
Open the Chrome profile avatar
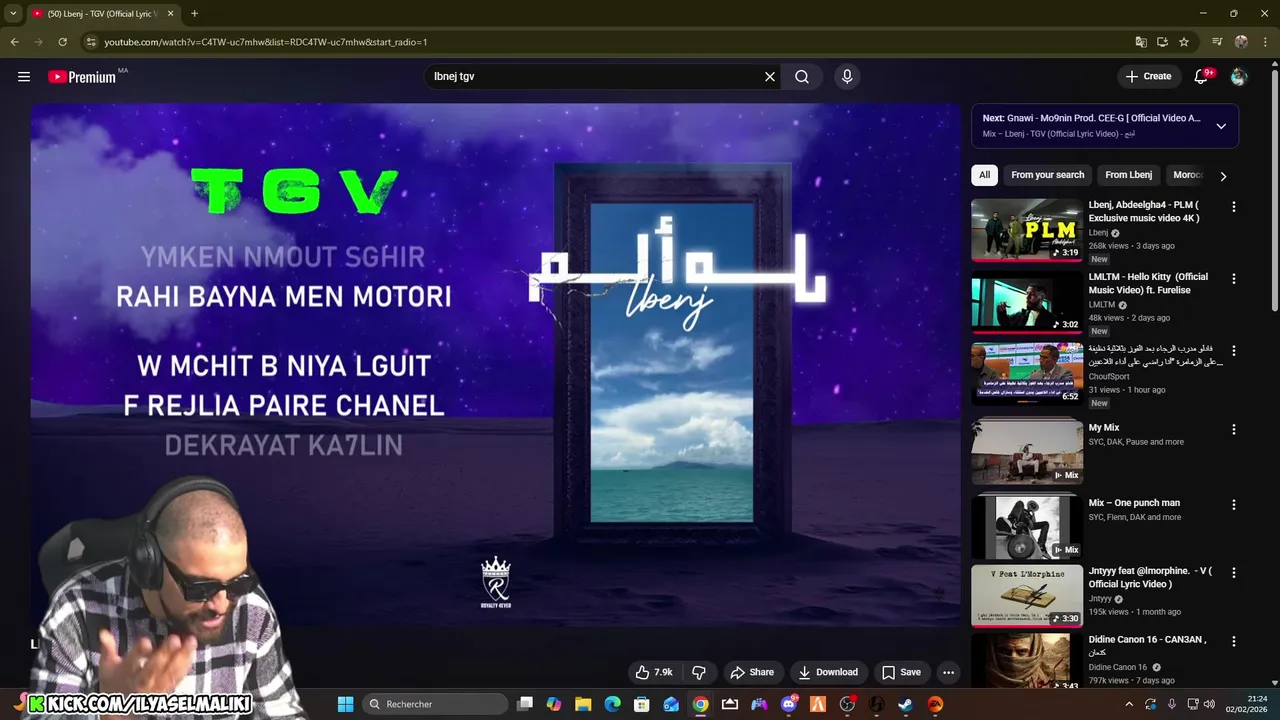[x=1241, y=42]
